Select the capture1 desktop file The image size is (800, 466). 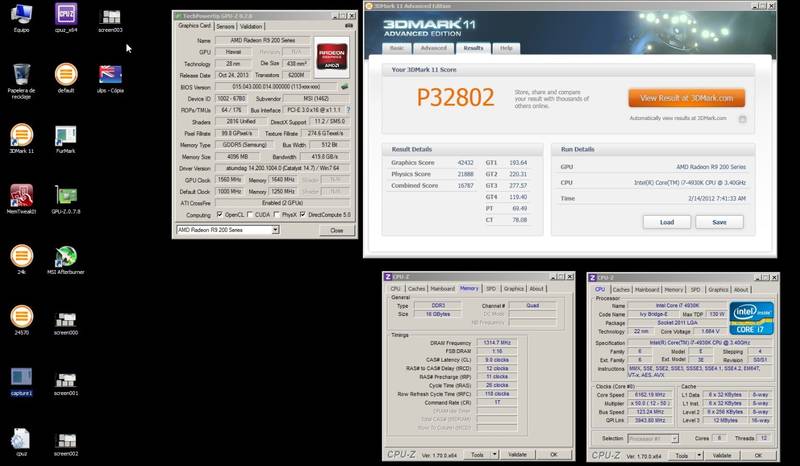pyautogui.click(x=21, y=381)
